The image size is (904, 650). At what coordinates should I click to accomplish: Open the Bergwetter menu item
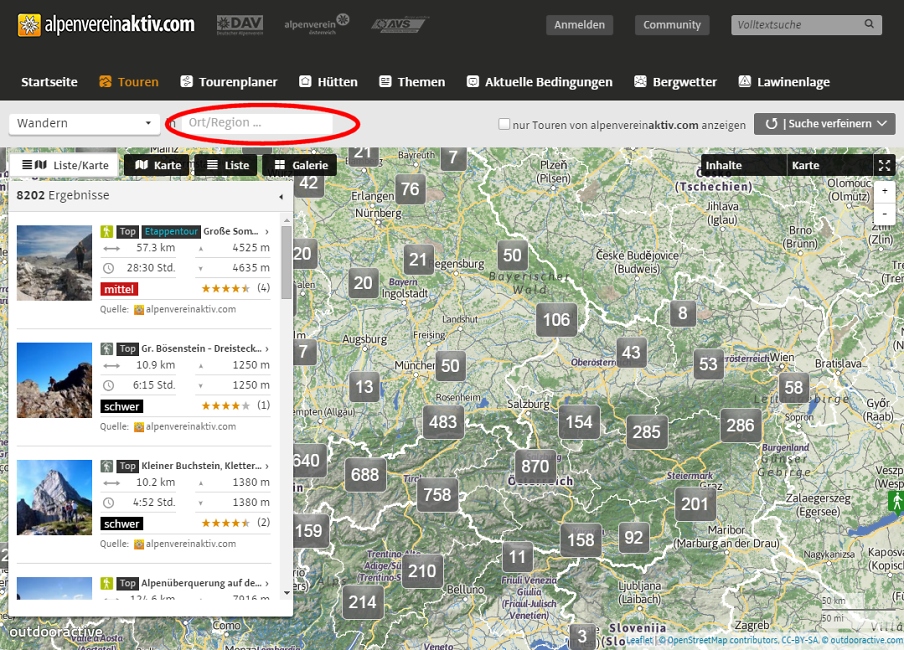pyautogui.click(x=675, y=82)
